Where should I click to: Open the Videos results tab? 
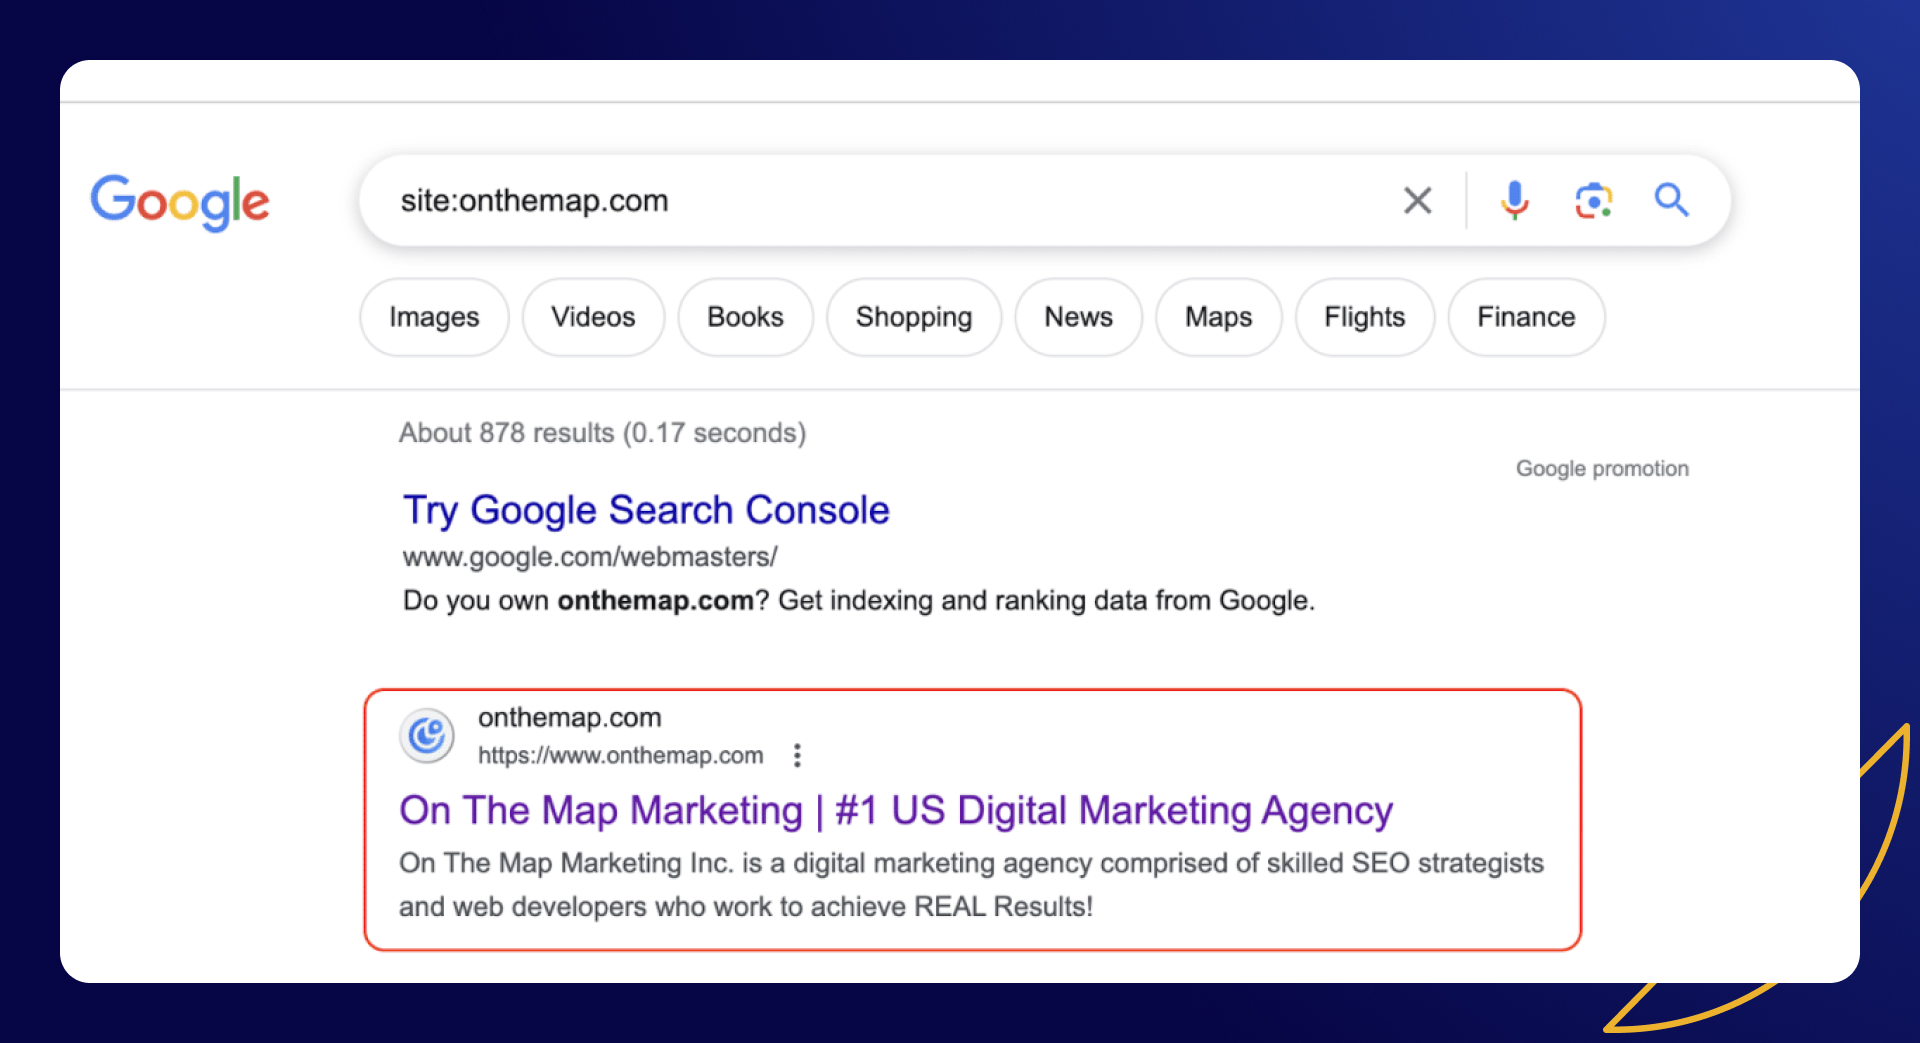(592, 317)
